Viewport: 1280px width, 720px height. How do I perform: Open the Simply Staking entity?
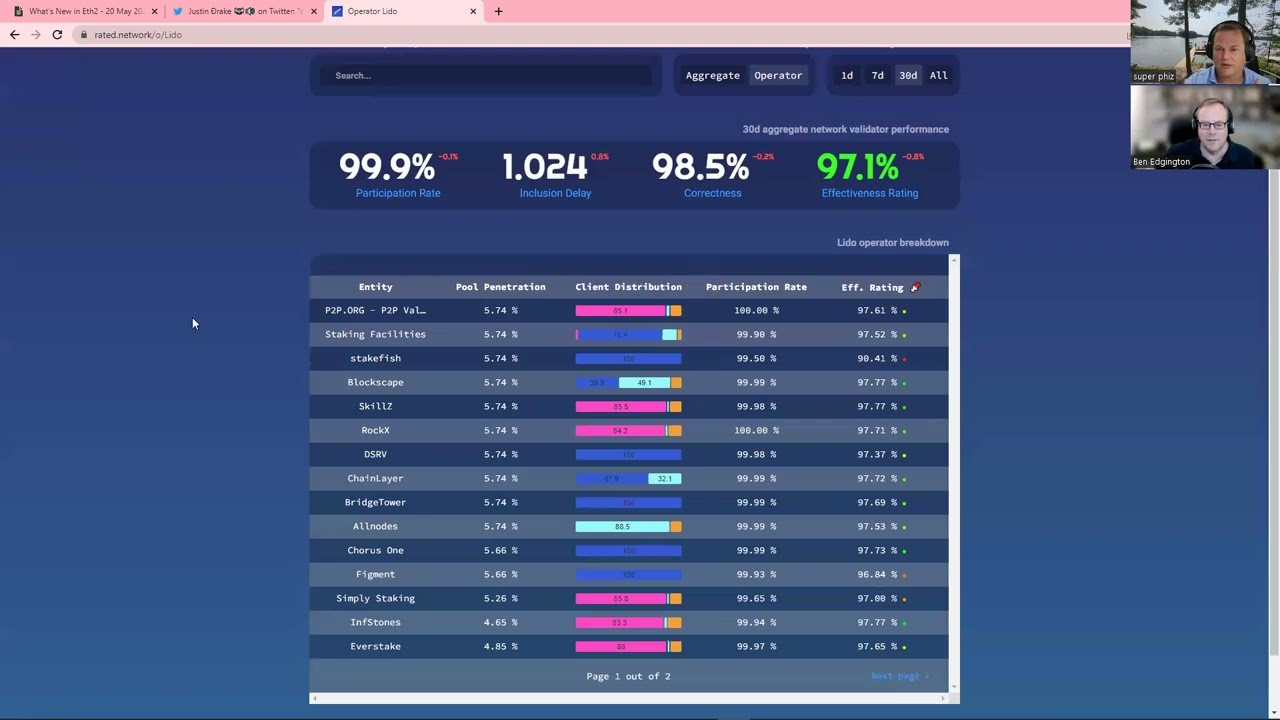point(375,598)
